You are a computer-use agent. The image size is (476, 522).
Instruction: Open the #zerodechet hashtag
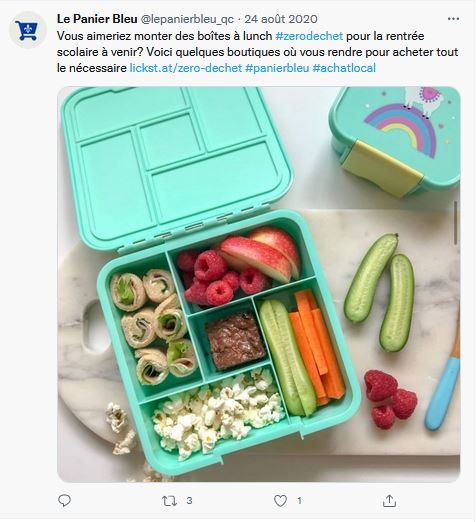tap(309, 36)
